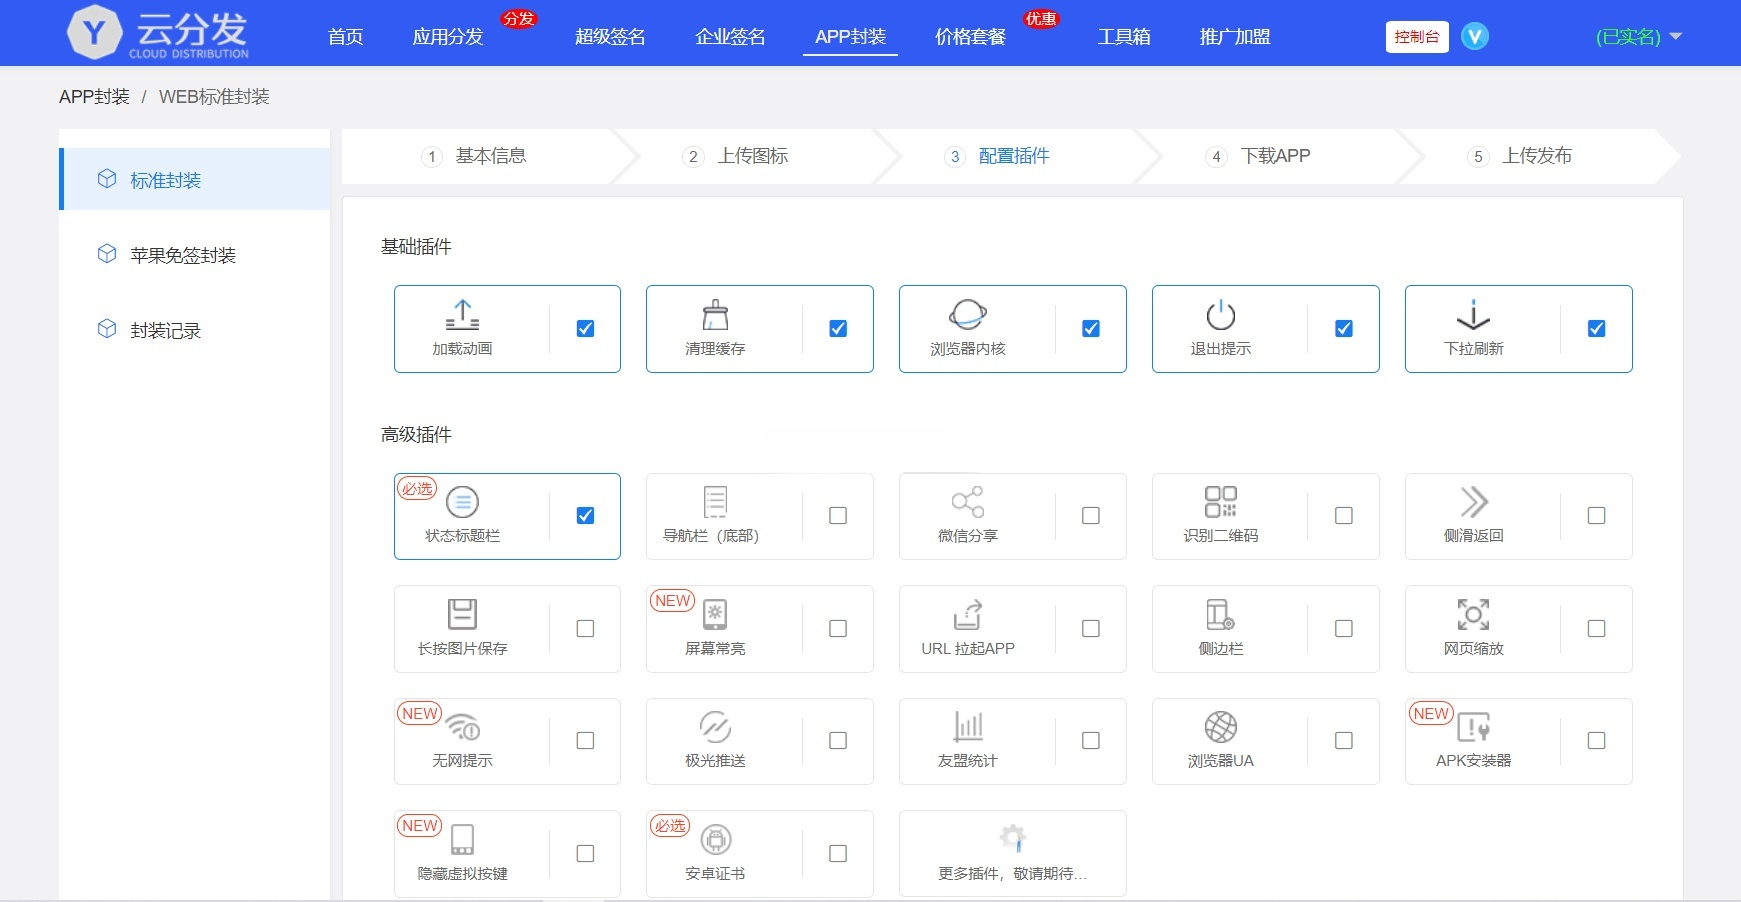
Task: Click the 标准封装 sidebar cube icon
Action: pos(107,180)
